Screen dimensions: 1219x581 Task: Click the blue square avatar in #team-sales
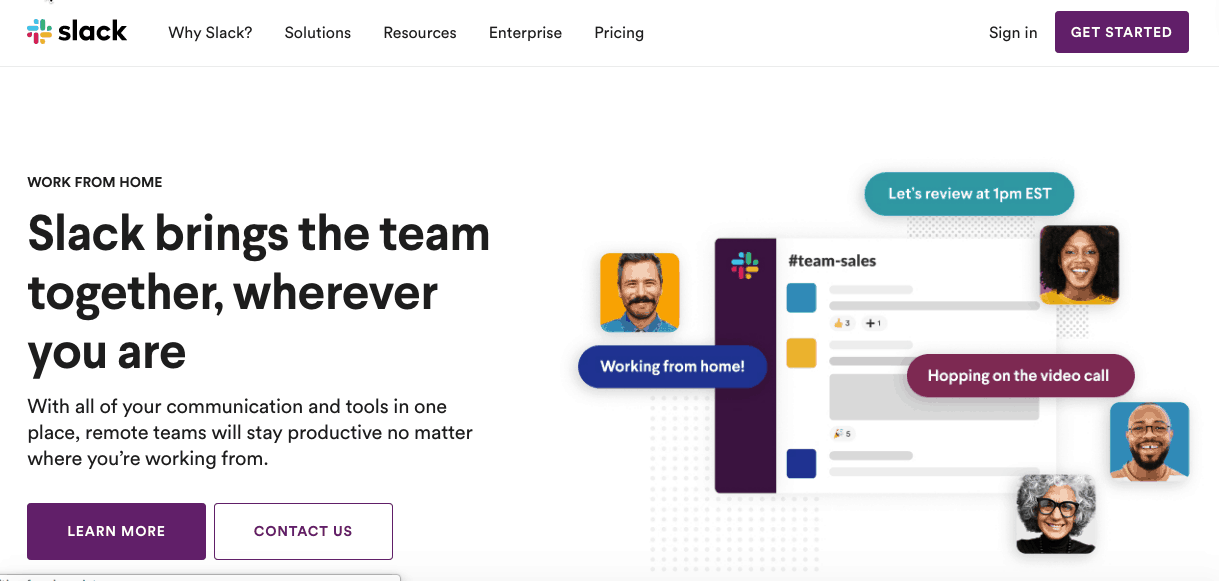coord(801,298)
